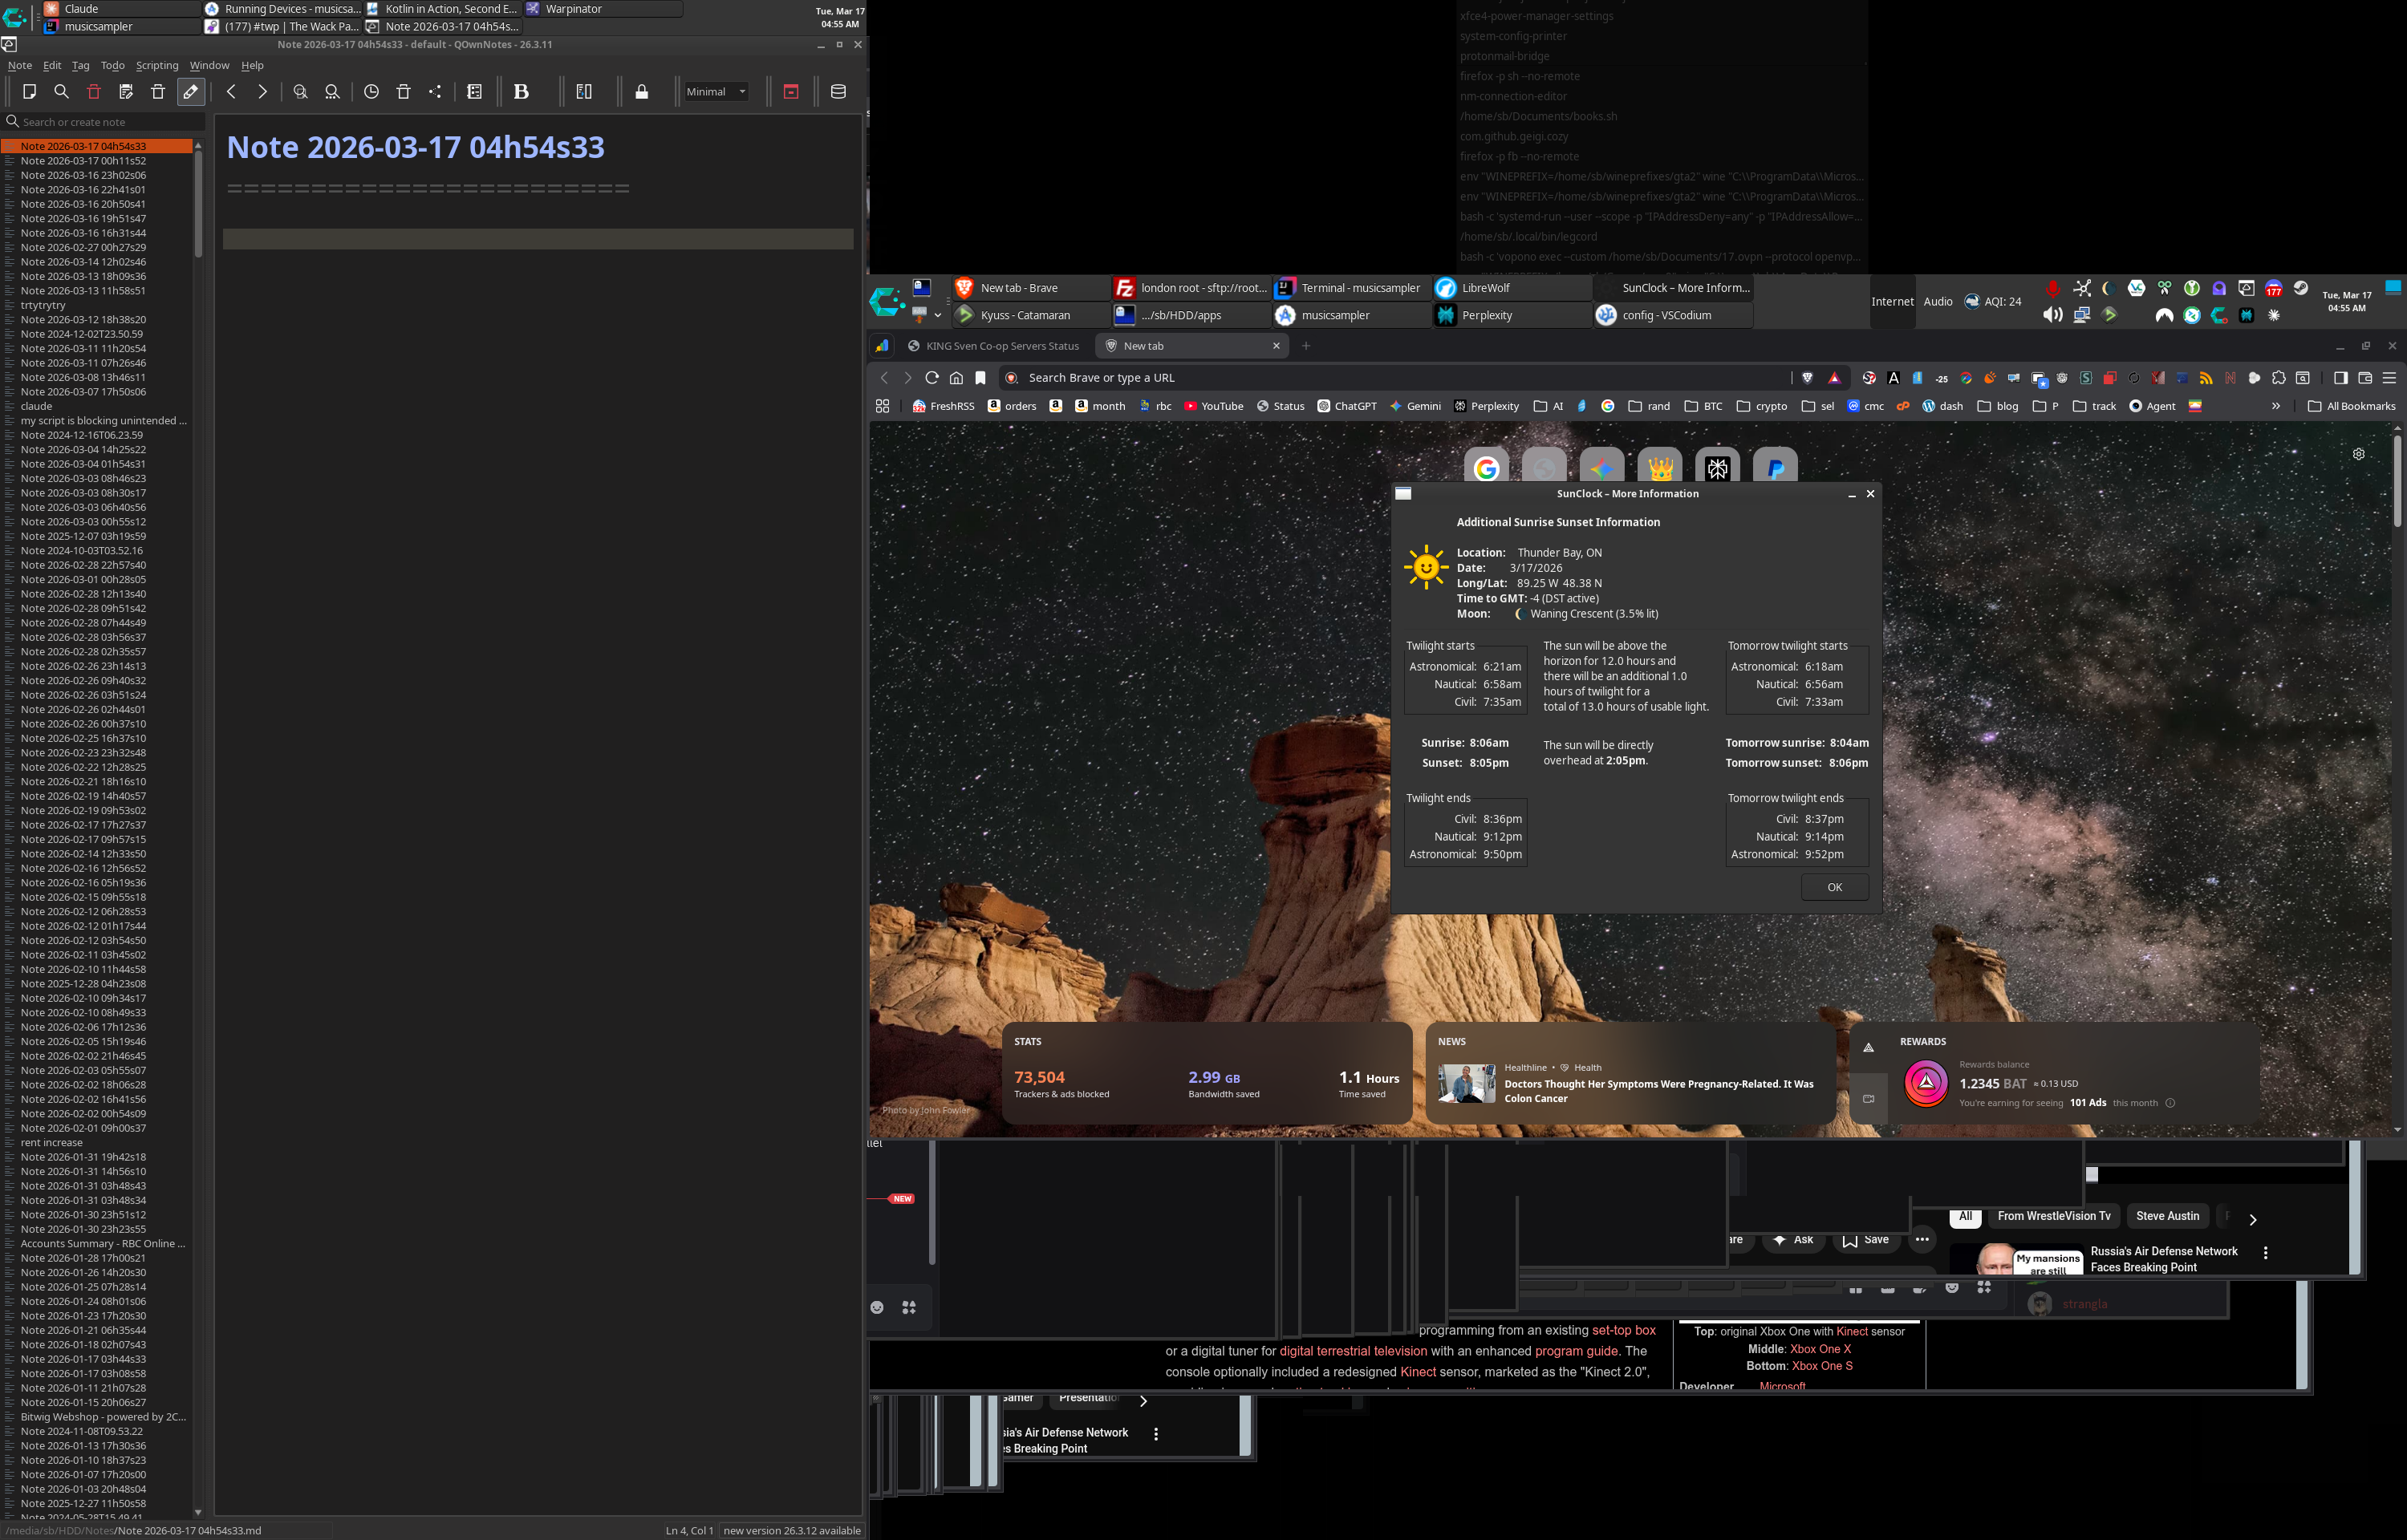Screen dimensions: 2407x1540
Task: Open the Minimal workspace dropdown
Action: [x=717, y=92]
